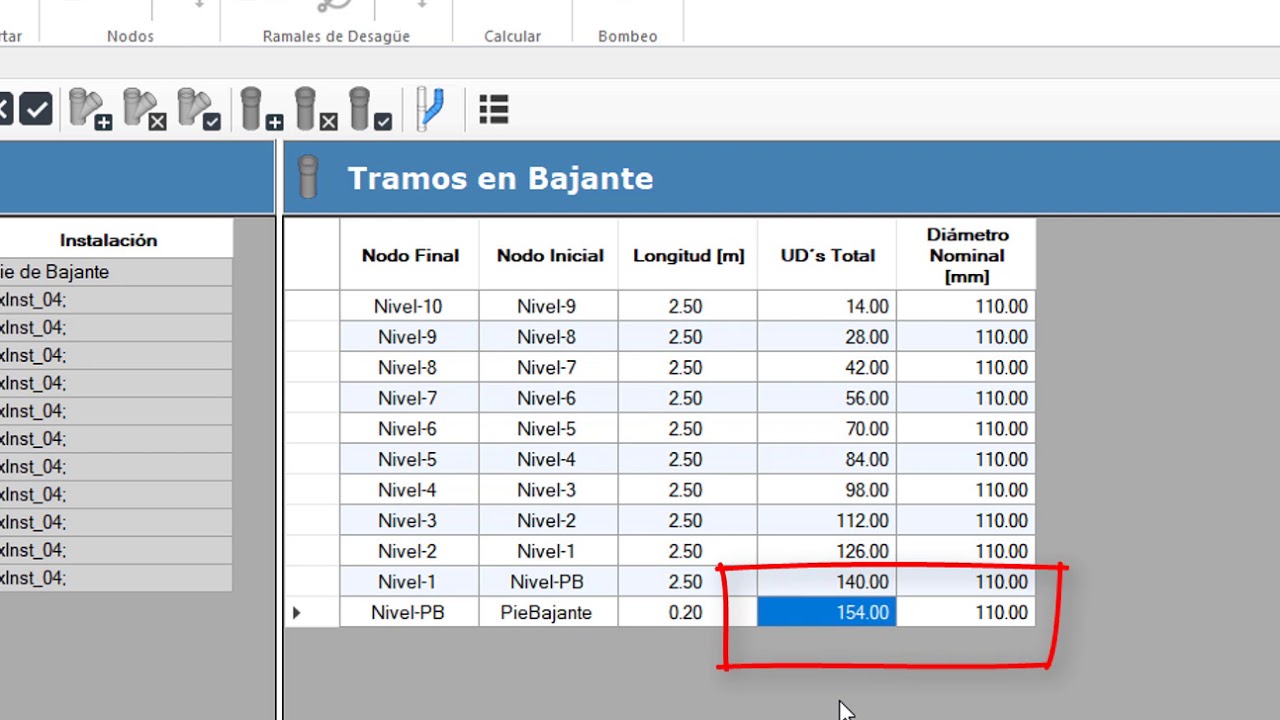The image size is (1280, 720).
Task: Click 110.00 diameter in Nivel-10 row
Action: click(x=966, y=307)
